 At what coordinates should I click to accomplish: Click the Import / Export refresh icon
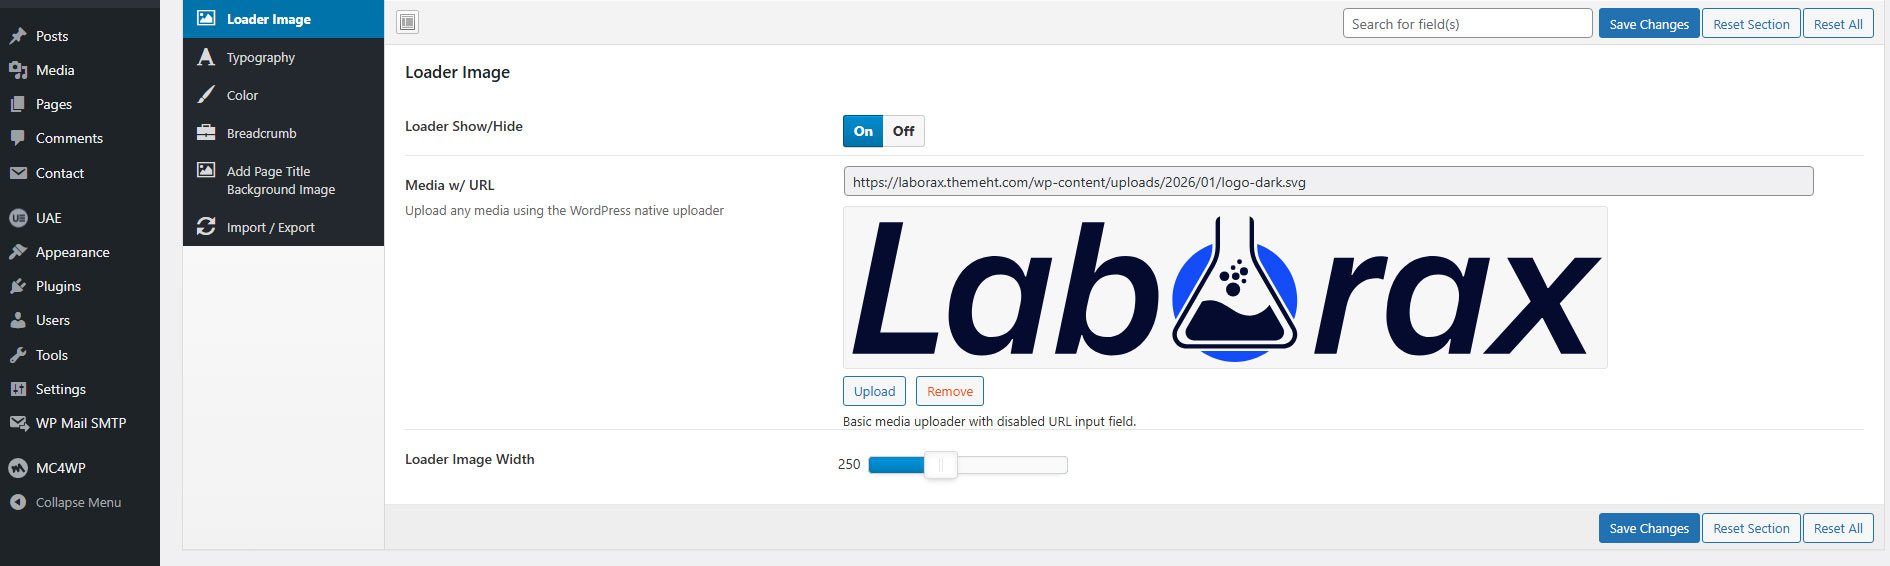pos(206,227)
